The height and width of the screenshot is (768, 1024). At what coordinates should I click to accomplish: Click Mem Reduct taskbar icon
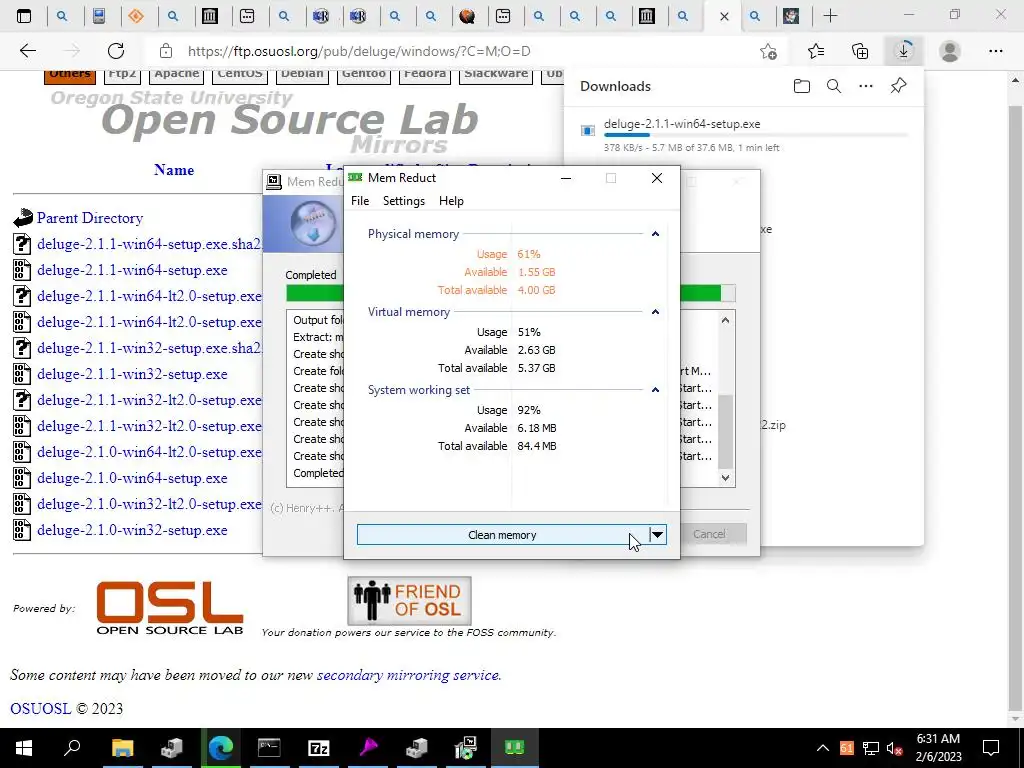tap(514, 748)
